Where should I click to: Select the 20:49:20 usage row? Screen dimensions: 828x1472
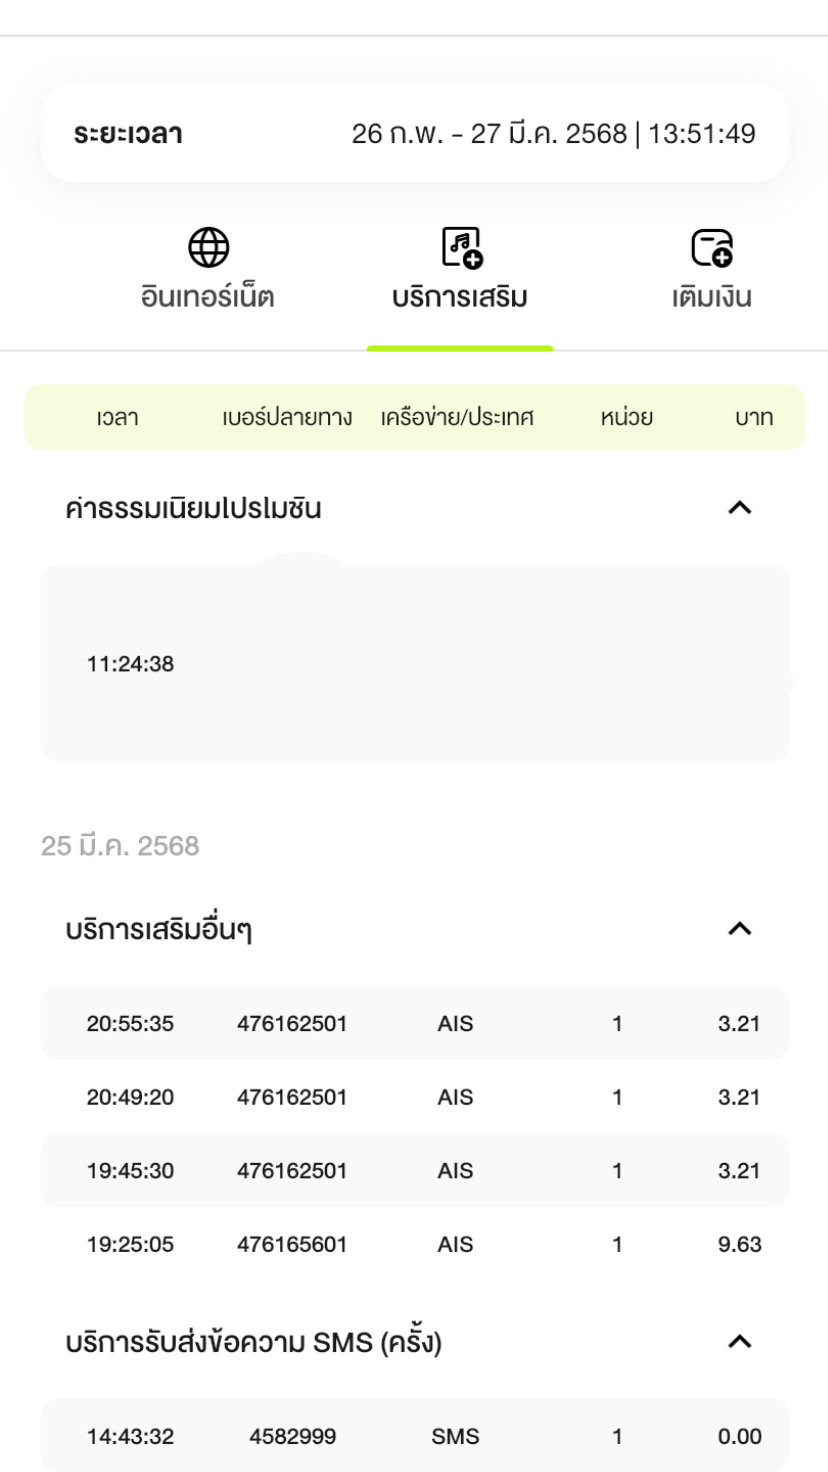(x=414, y=1097)
